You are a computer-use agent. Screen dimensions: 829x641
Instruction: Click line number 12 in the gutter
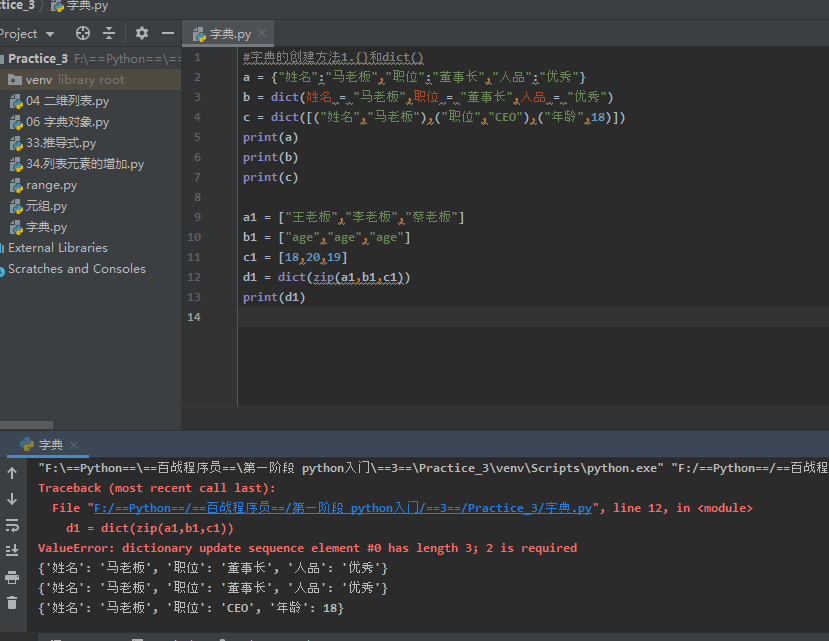point(194,277)
